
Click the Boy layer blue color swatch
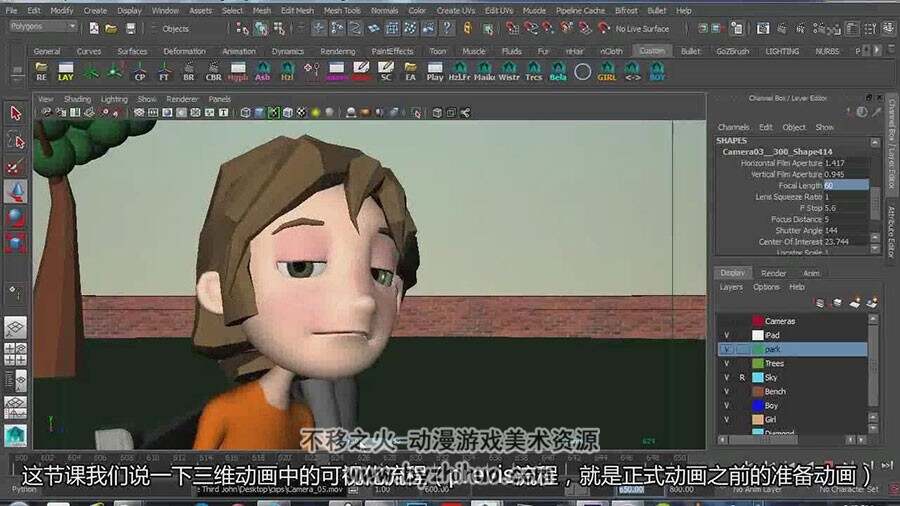coord(758,406)
